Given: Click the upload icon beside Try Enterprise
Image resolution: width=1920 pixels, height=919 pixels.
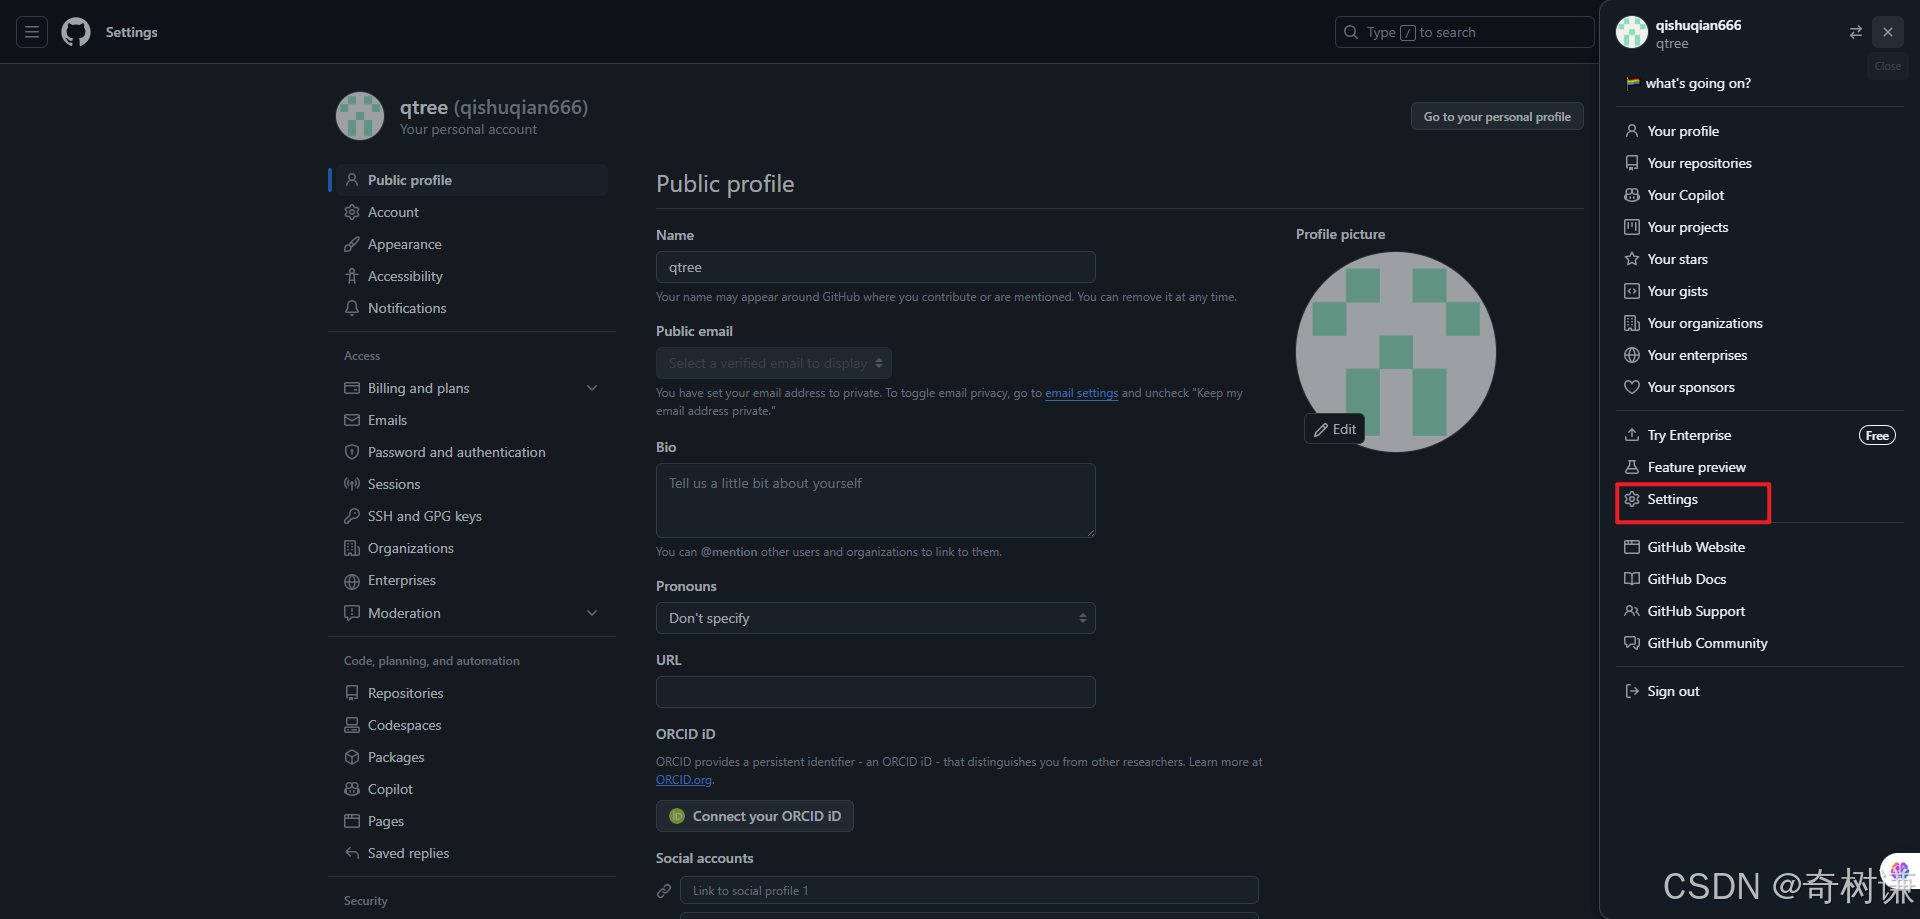Looking at the screenshot, I should 1632,435.
